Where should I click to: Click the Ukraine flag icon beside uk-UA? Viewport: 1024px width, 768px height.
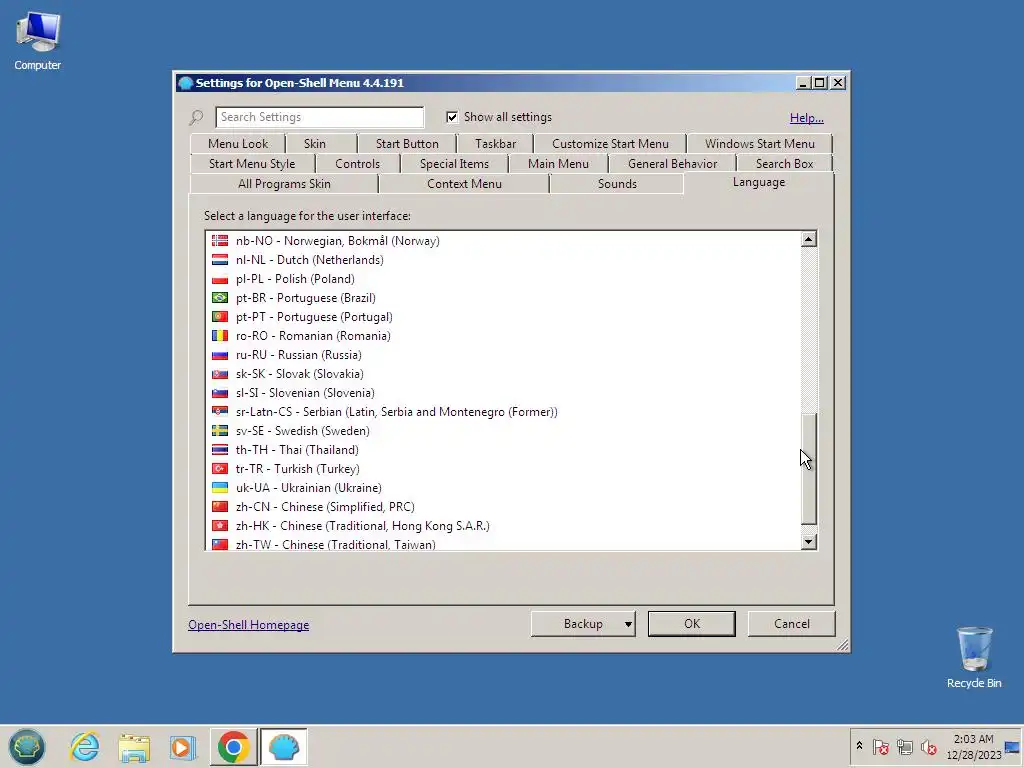pyautogui.click(x=220, y=488)
